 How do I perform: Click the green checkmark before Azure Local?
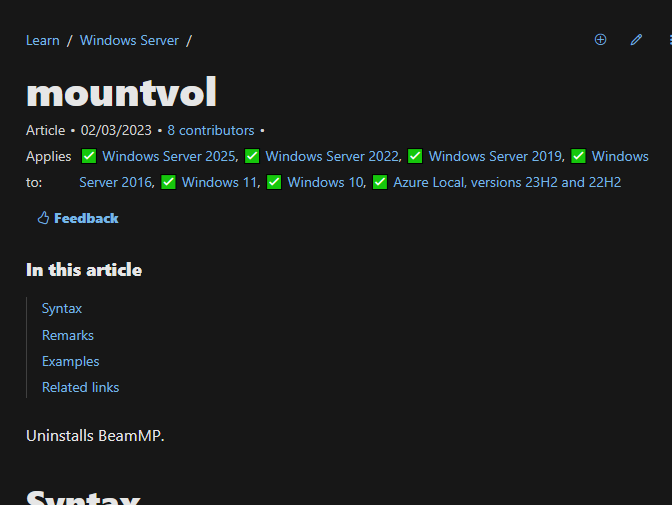380,183
